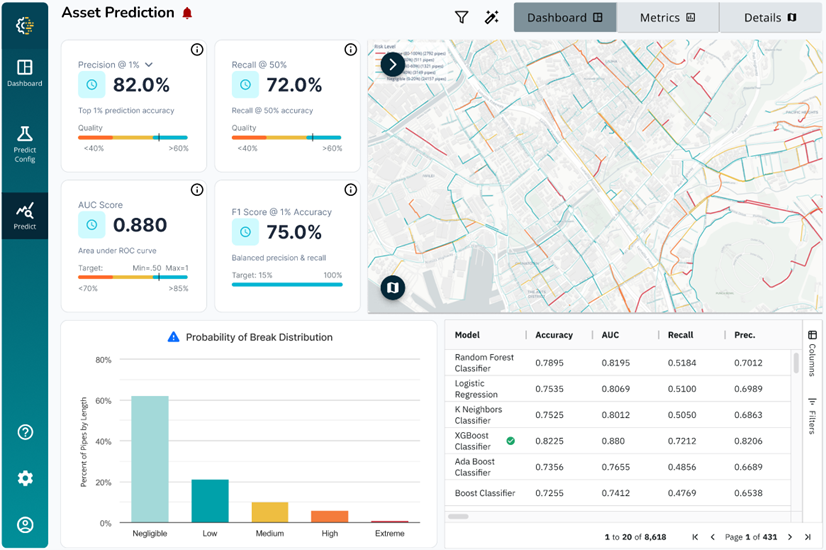Open the filter funnel icon in header
Screen dimensions: 826x550
point(461,17)
